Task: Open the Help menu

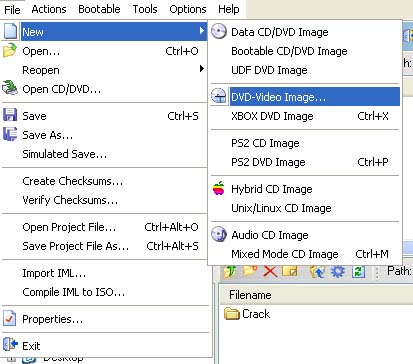Action: [x=229, y=9]
